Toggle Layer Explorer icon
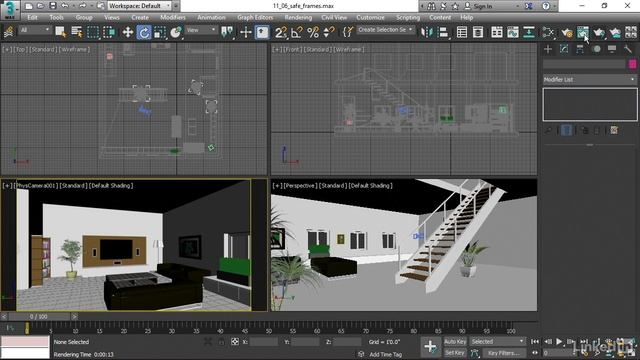 point(478,32)
